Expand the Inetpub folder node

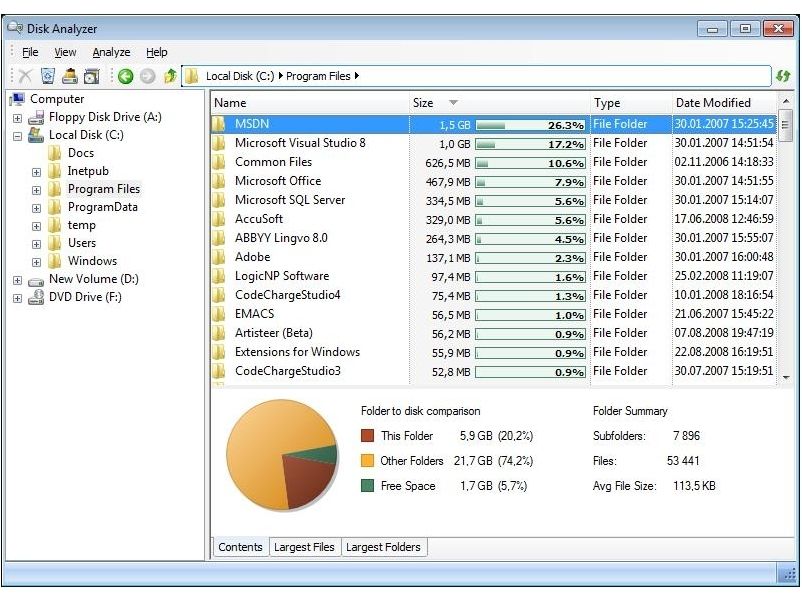36,172
